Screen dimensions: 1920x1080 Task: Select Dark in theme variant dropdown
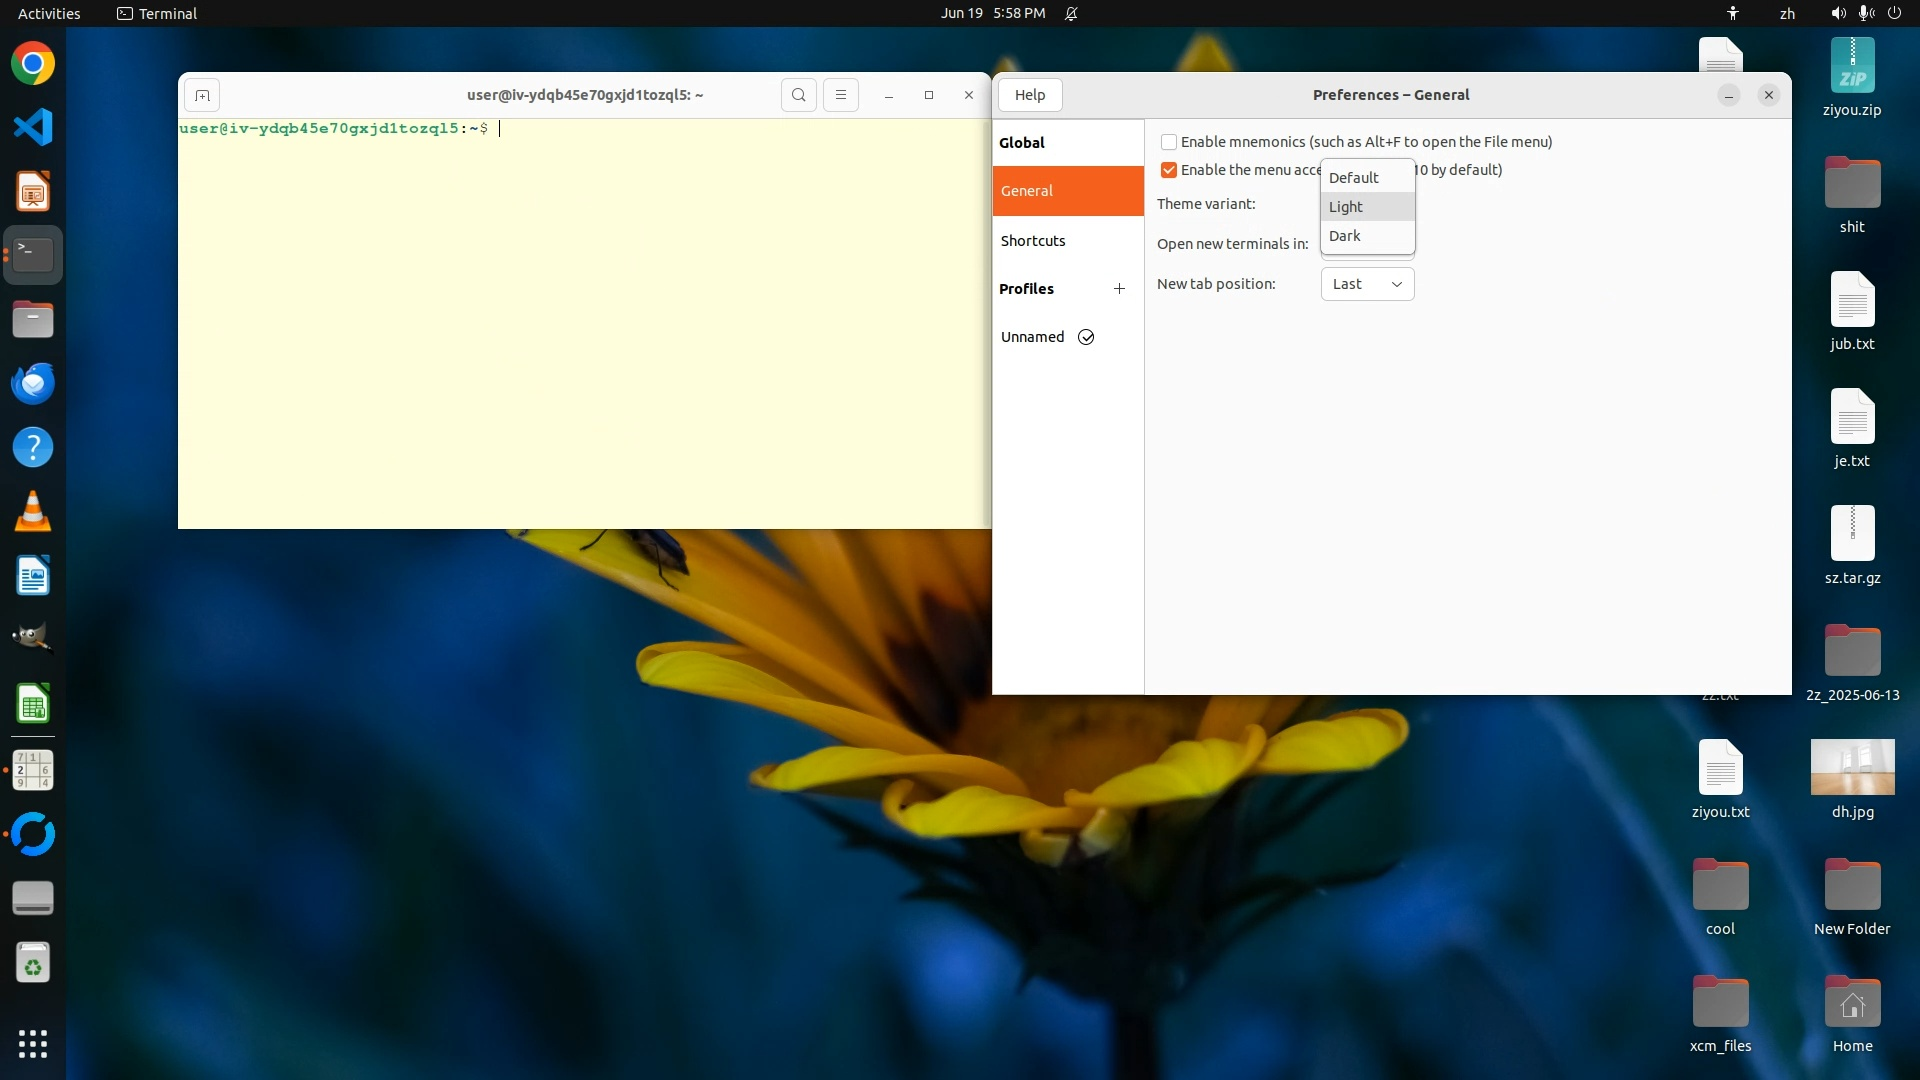(1345, 236)
